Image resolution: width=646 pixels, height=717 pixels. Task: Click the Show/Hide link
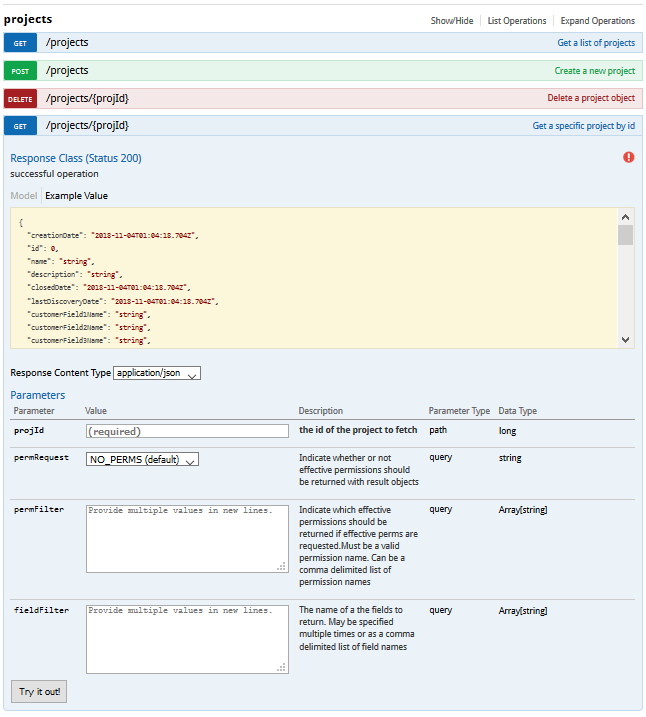452,21
